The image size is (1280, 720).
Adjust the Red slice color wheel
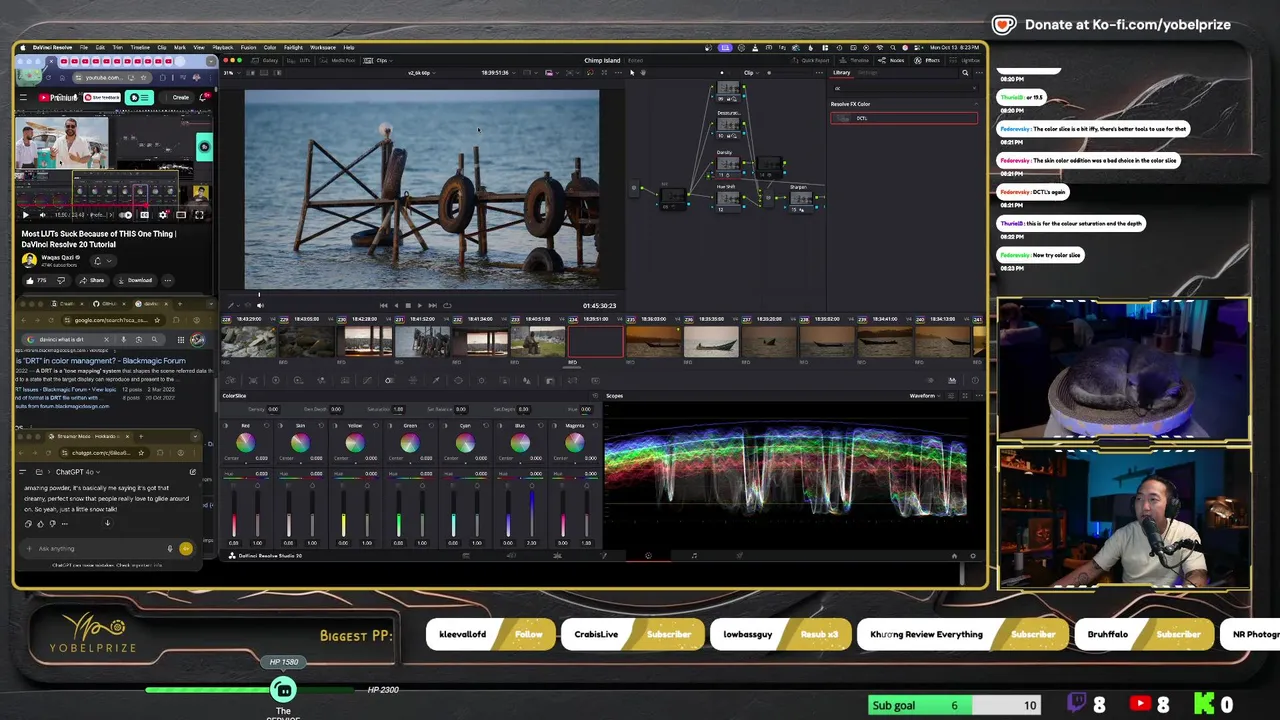tap(245, 444)
